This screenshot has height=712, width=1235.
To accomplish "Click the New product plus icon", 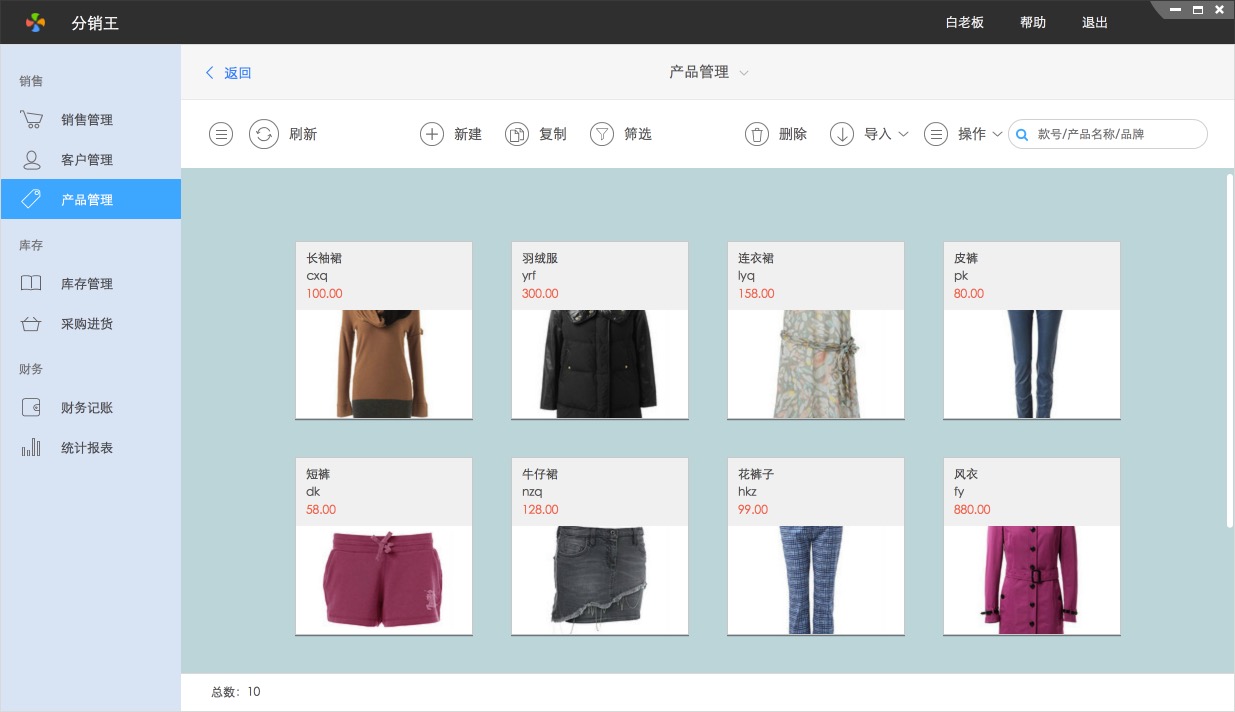I will (x=431, y=134).
